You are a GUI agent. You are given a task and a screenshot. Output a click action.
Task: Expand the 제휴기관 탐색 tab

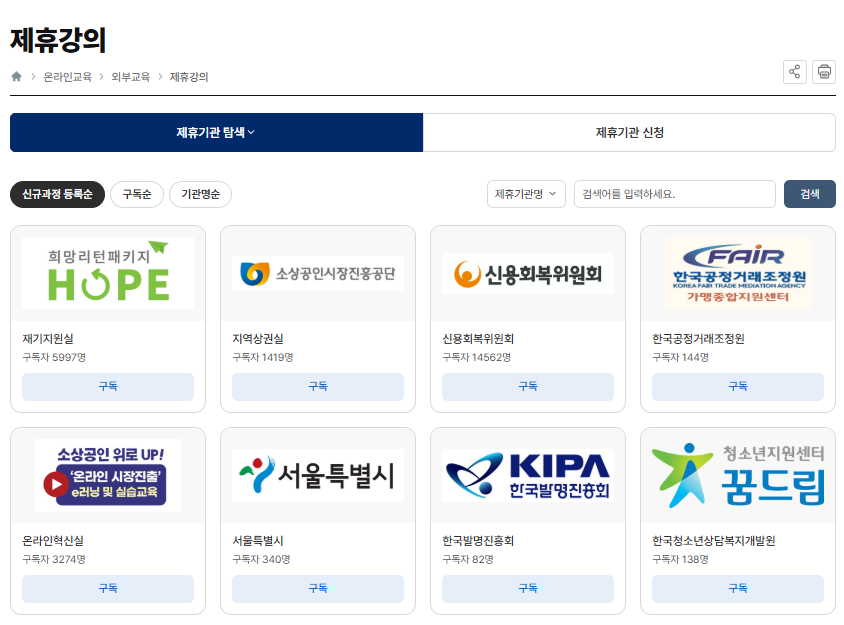pyautogui.click(x=216, y=132)
